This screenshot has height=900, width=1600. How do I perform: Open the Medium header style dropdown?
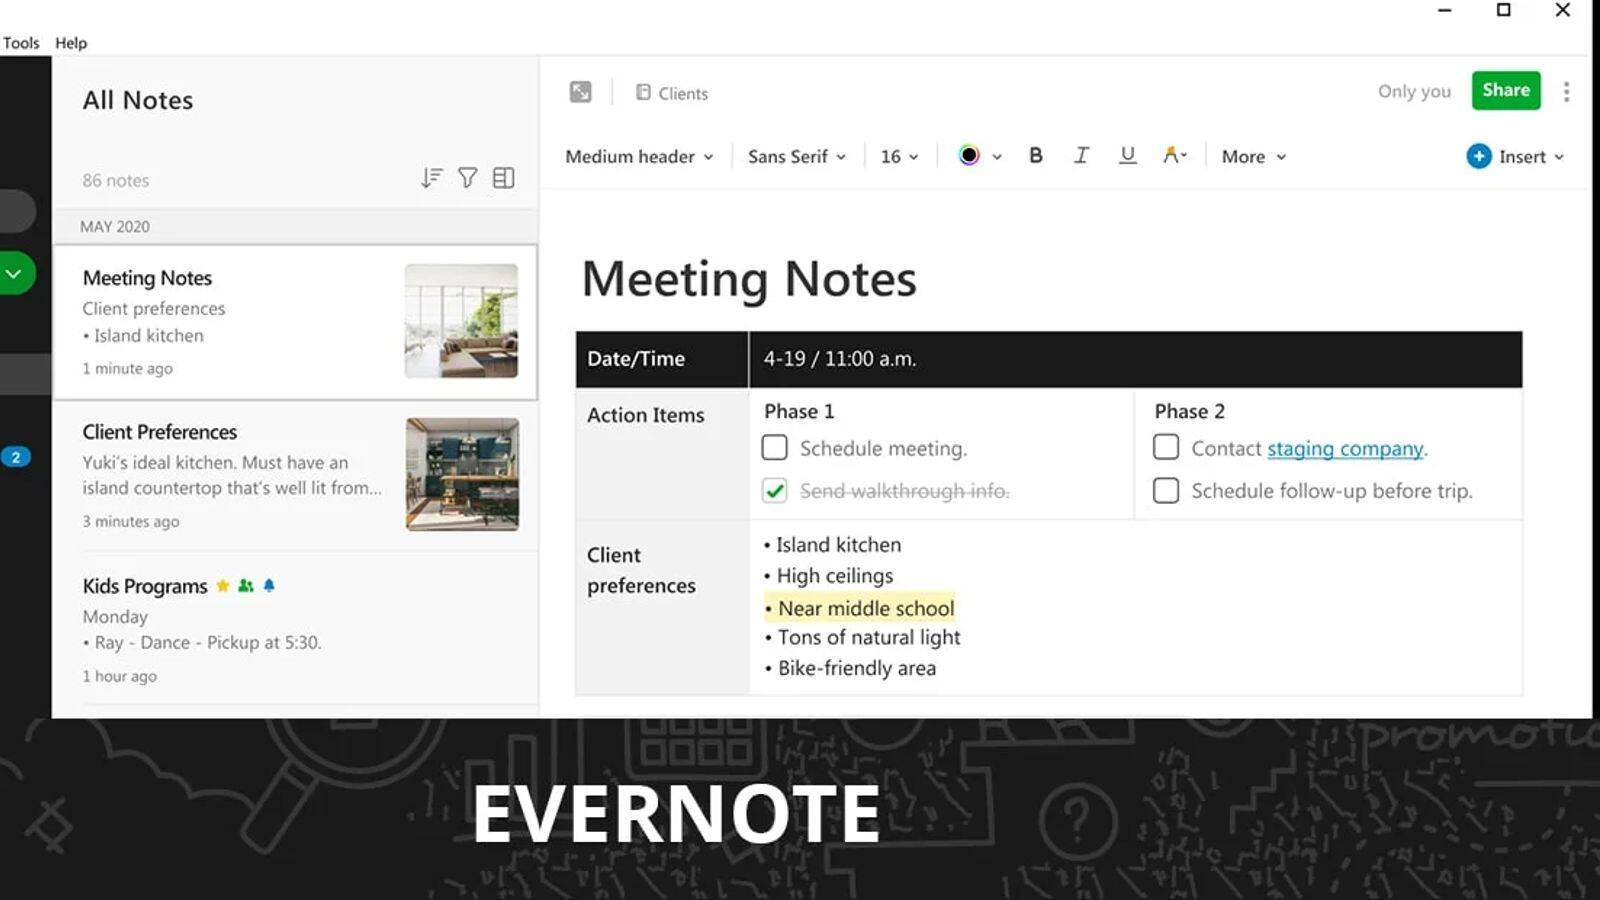(639, 157)
